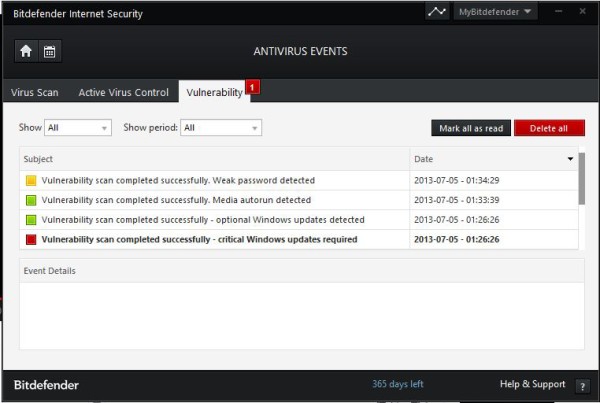Click the non-bold date 2013-07-05 - 01:26:26

point(457,220)
